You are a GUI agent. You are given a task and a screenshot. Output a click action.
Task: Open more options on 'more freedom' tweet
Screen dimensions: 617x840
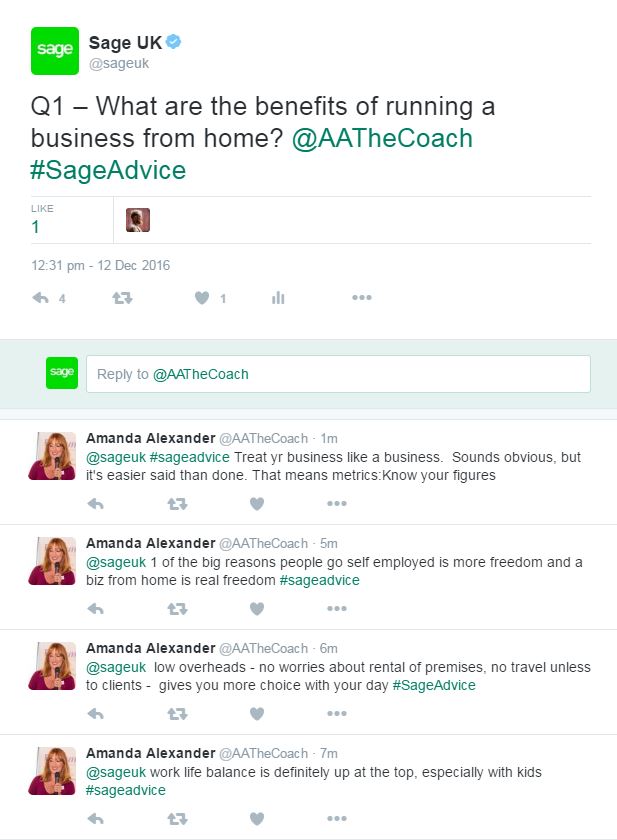pos(337,608)
